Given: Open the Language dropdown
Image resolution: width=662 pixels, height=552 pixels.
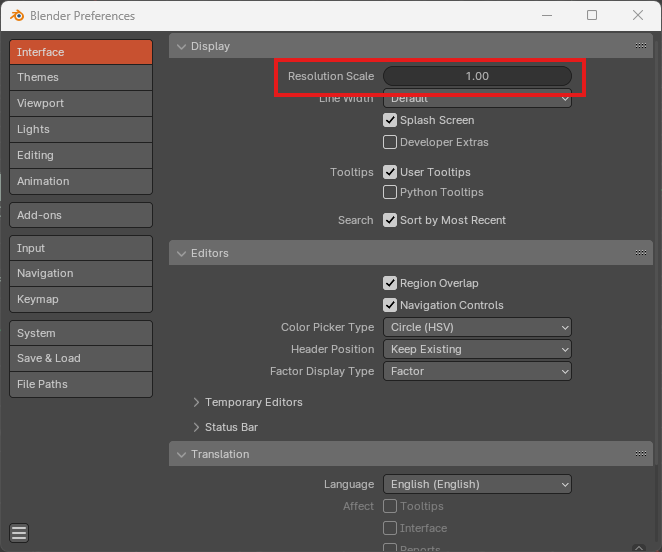Looking at the screenshot, I should click(x=477, y=484).
